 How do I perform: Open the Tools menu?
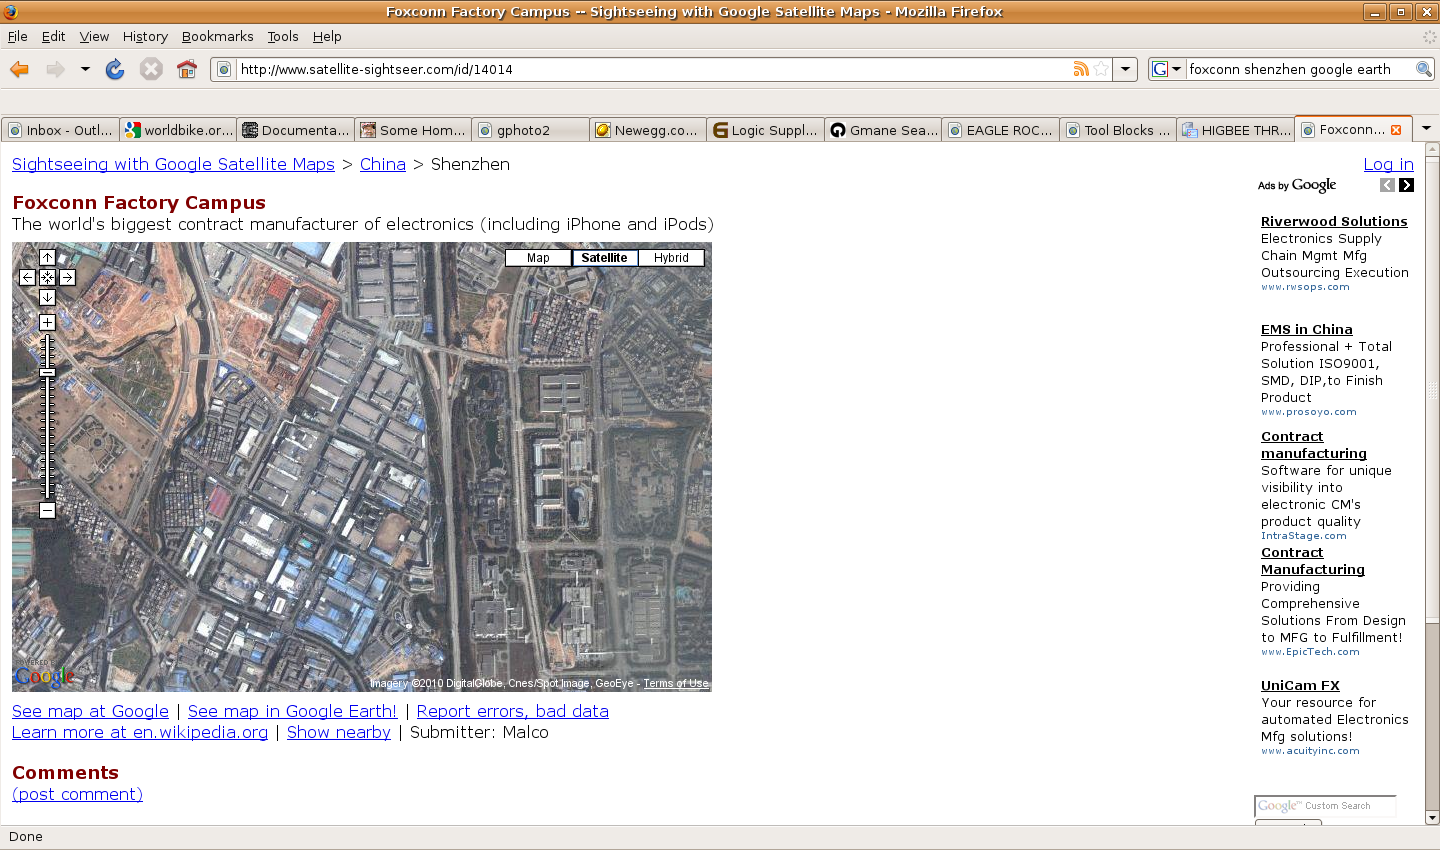pyautogui.click(x=283, y=36)
